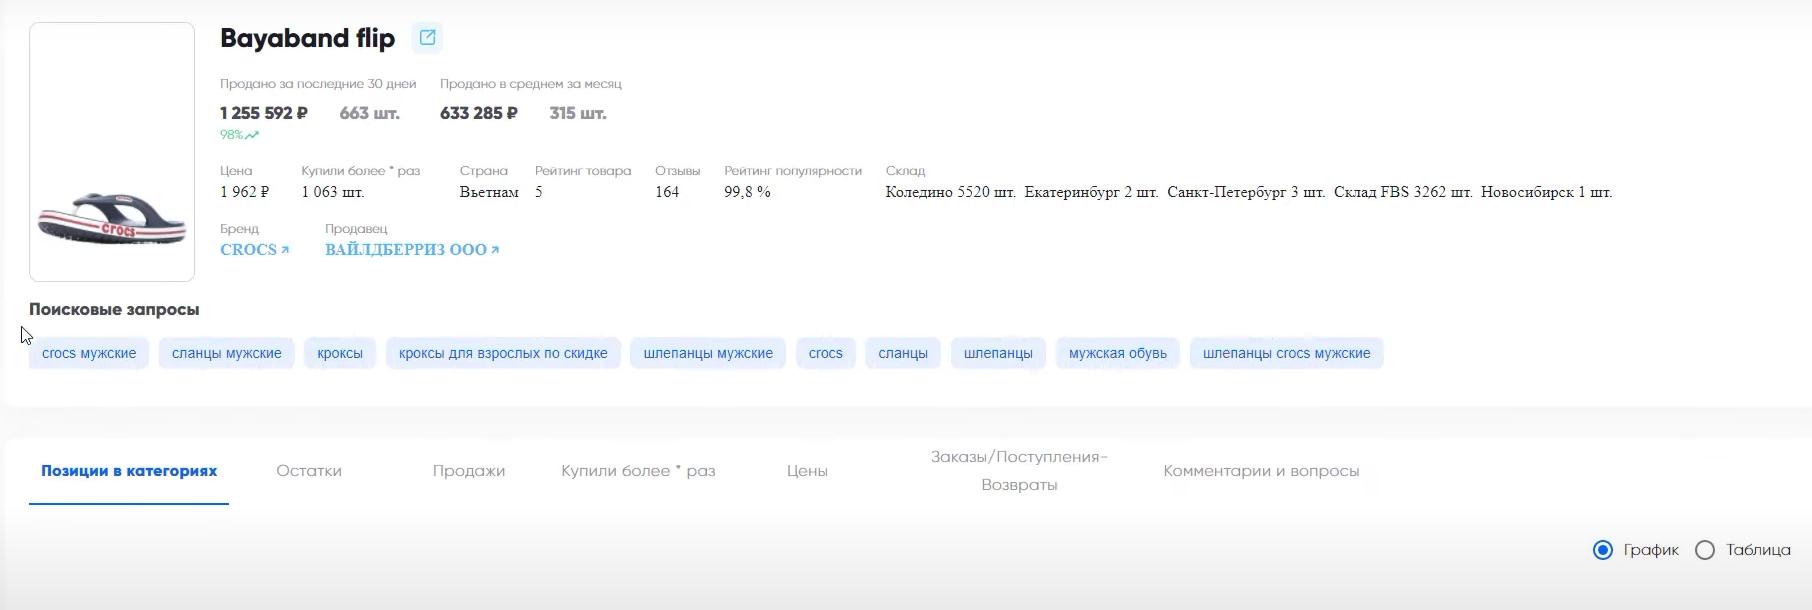Select 'кроксы для взрослых по скидке' tag

(503, 353)
